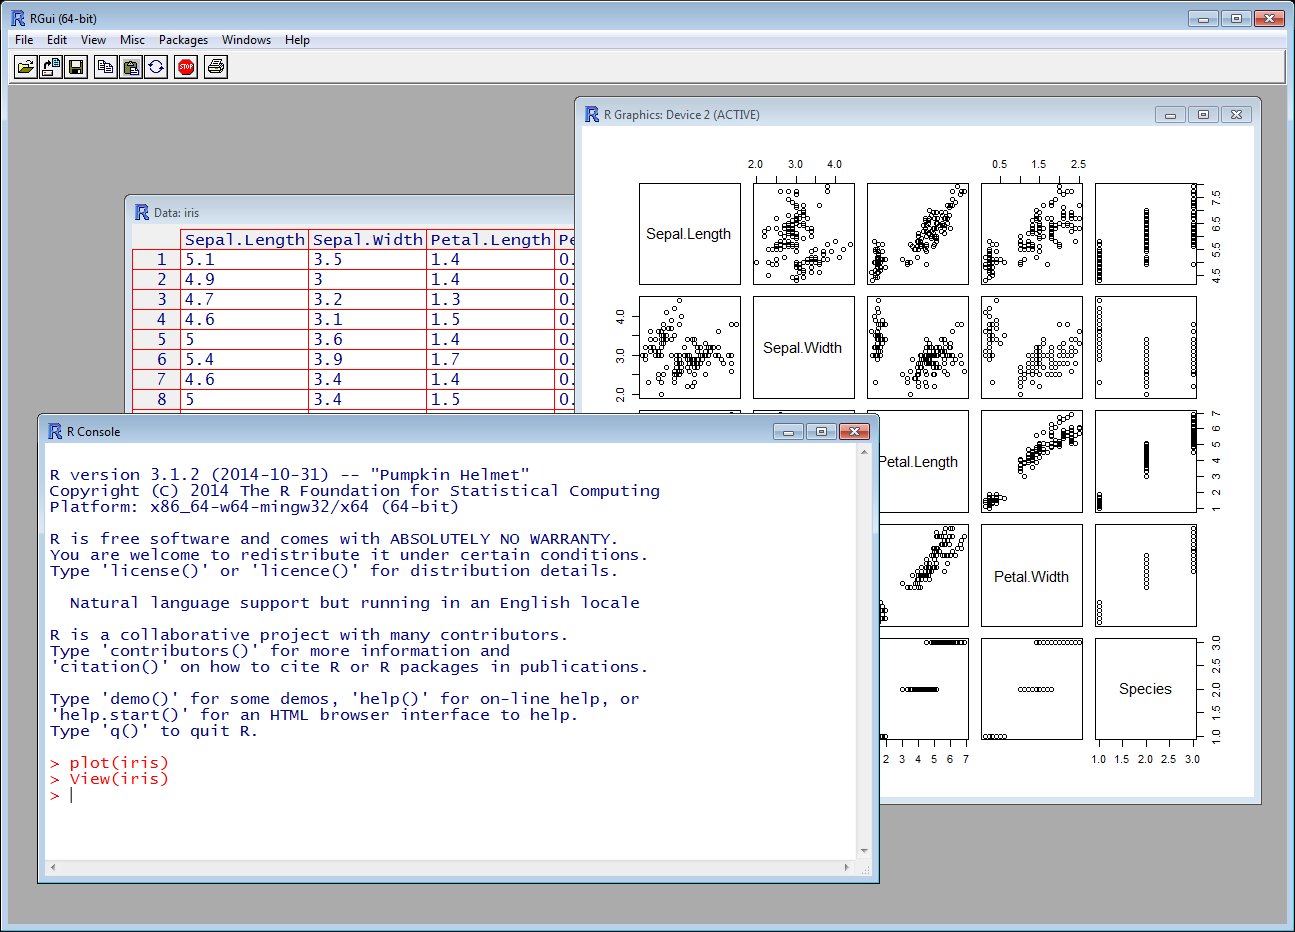Click the 5.1 cell in row 1
This screenshot has height=932, width=1295.
(245, 260)
